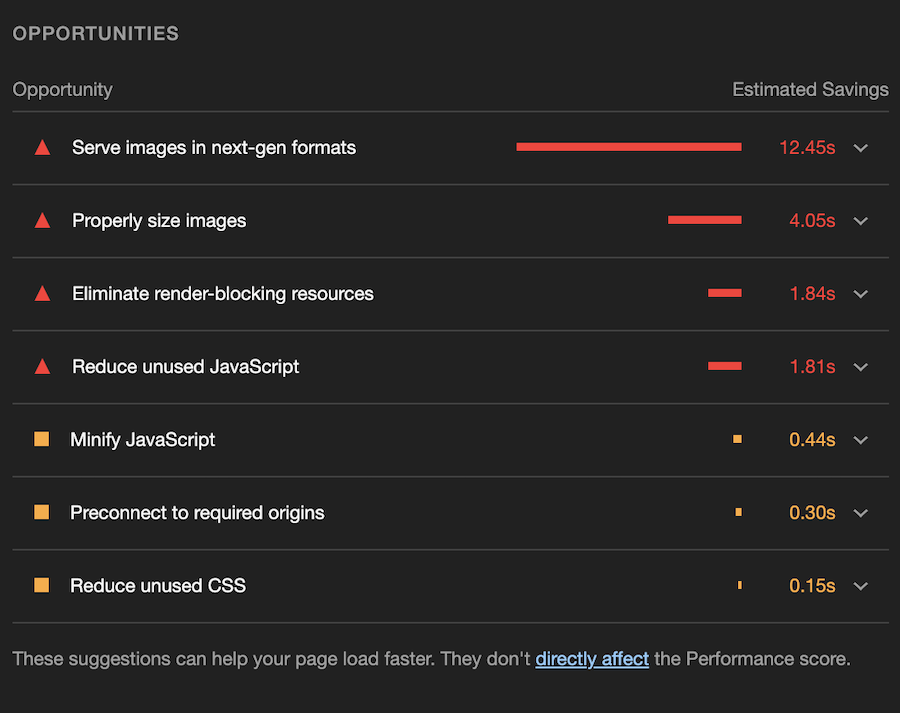Click the 12.45s savings bar
This screenshot has width=900, height=713.
(x=629, y=147)
